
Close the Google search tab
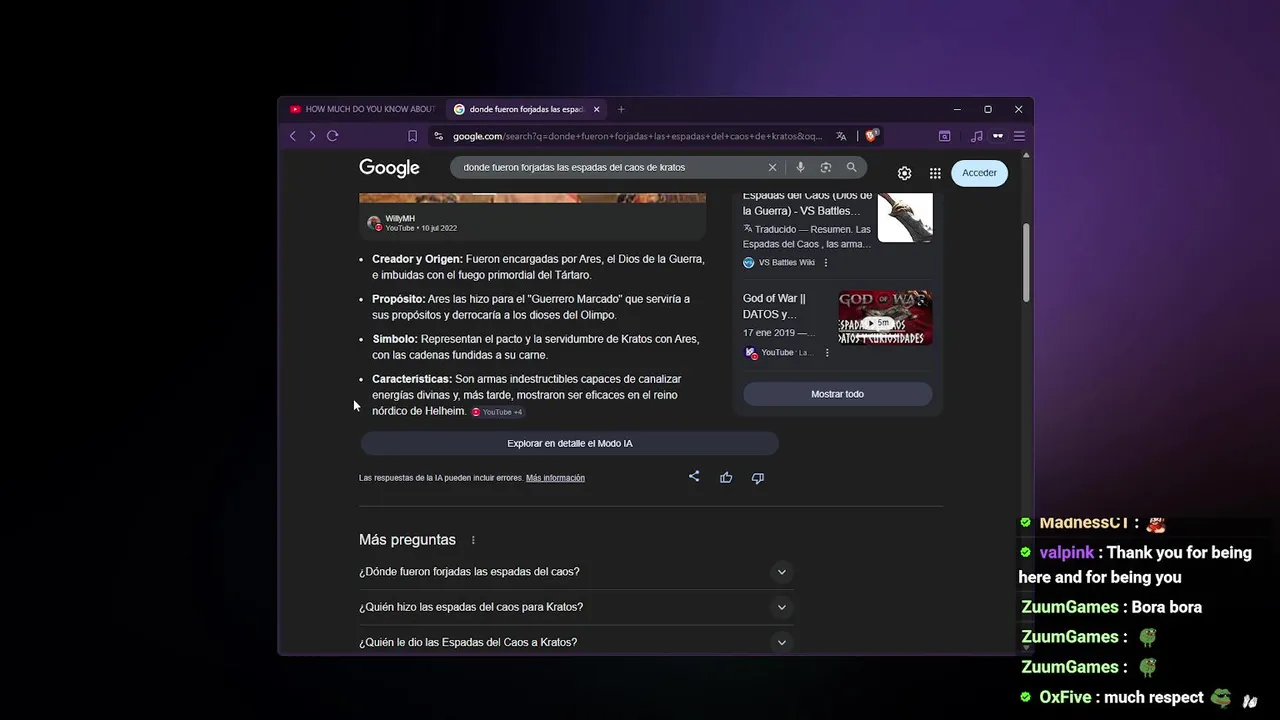[x=597, y=109]
